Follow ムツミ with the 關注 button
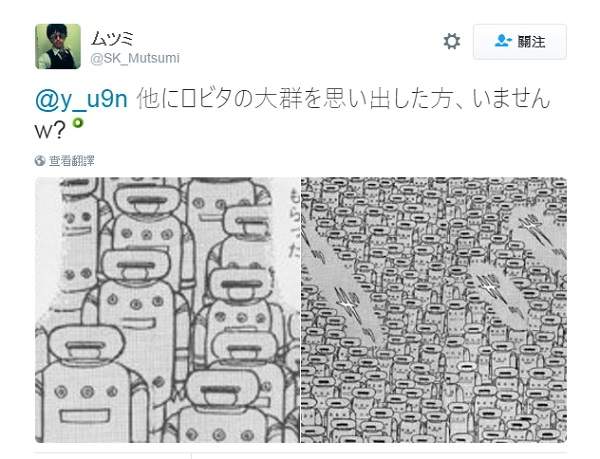This screenshot has height=459, width=600. coord(520,41)
